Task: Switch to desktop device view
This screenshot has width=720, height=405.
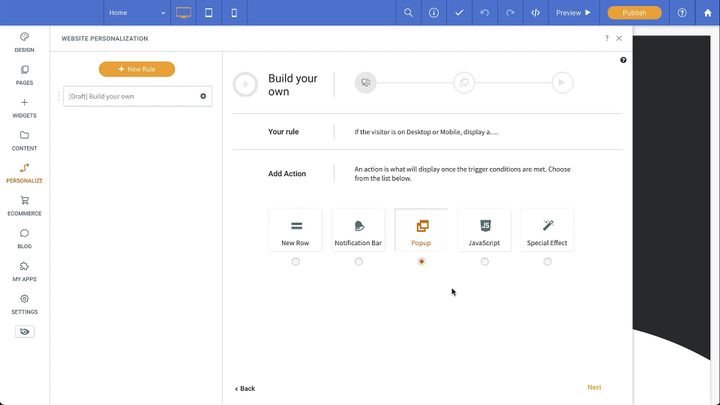Action: pos(183,13)
